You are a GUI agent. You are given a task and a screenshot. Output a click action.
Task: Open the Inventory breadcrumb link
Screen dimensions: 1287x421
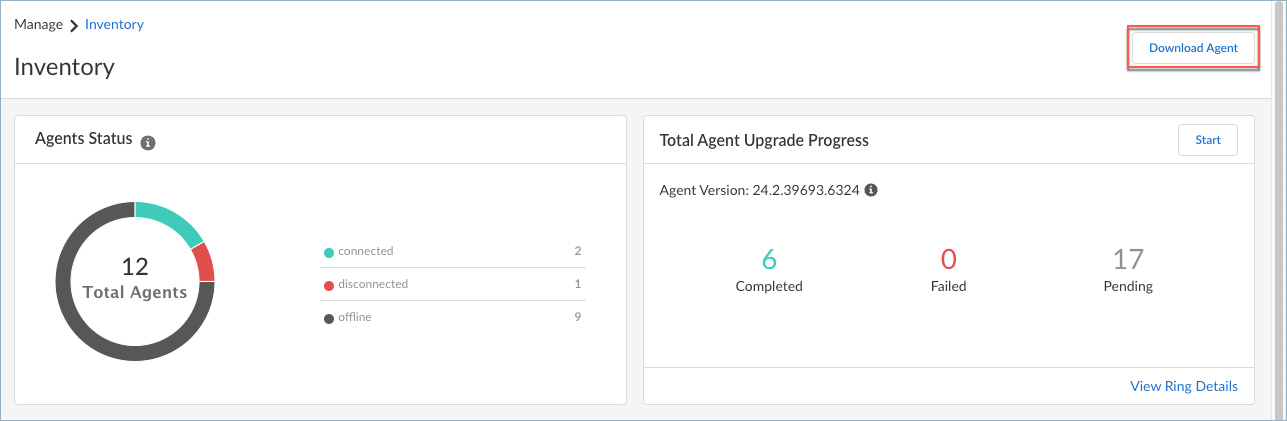(x=114, y=24)
